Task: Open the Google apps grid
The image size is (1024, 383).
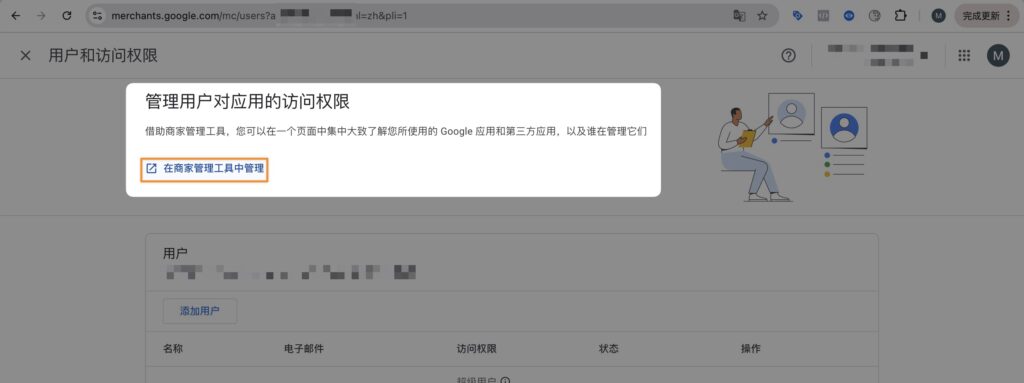Action: (964, 56)
